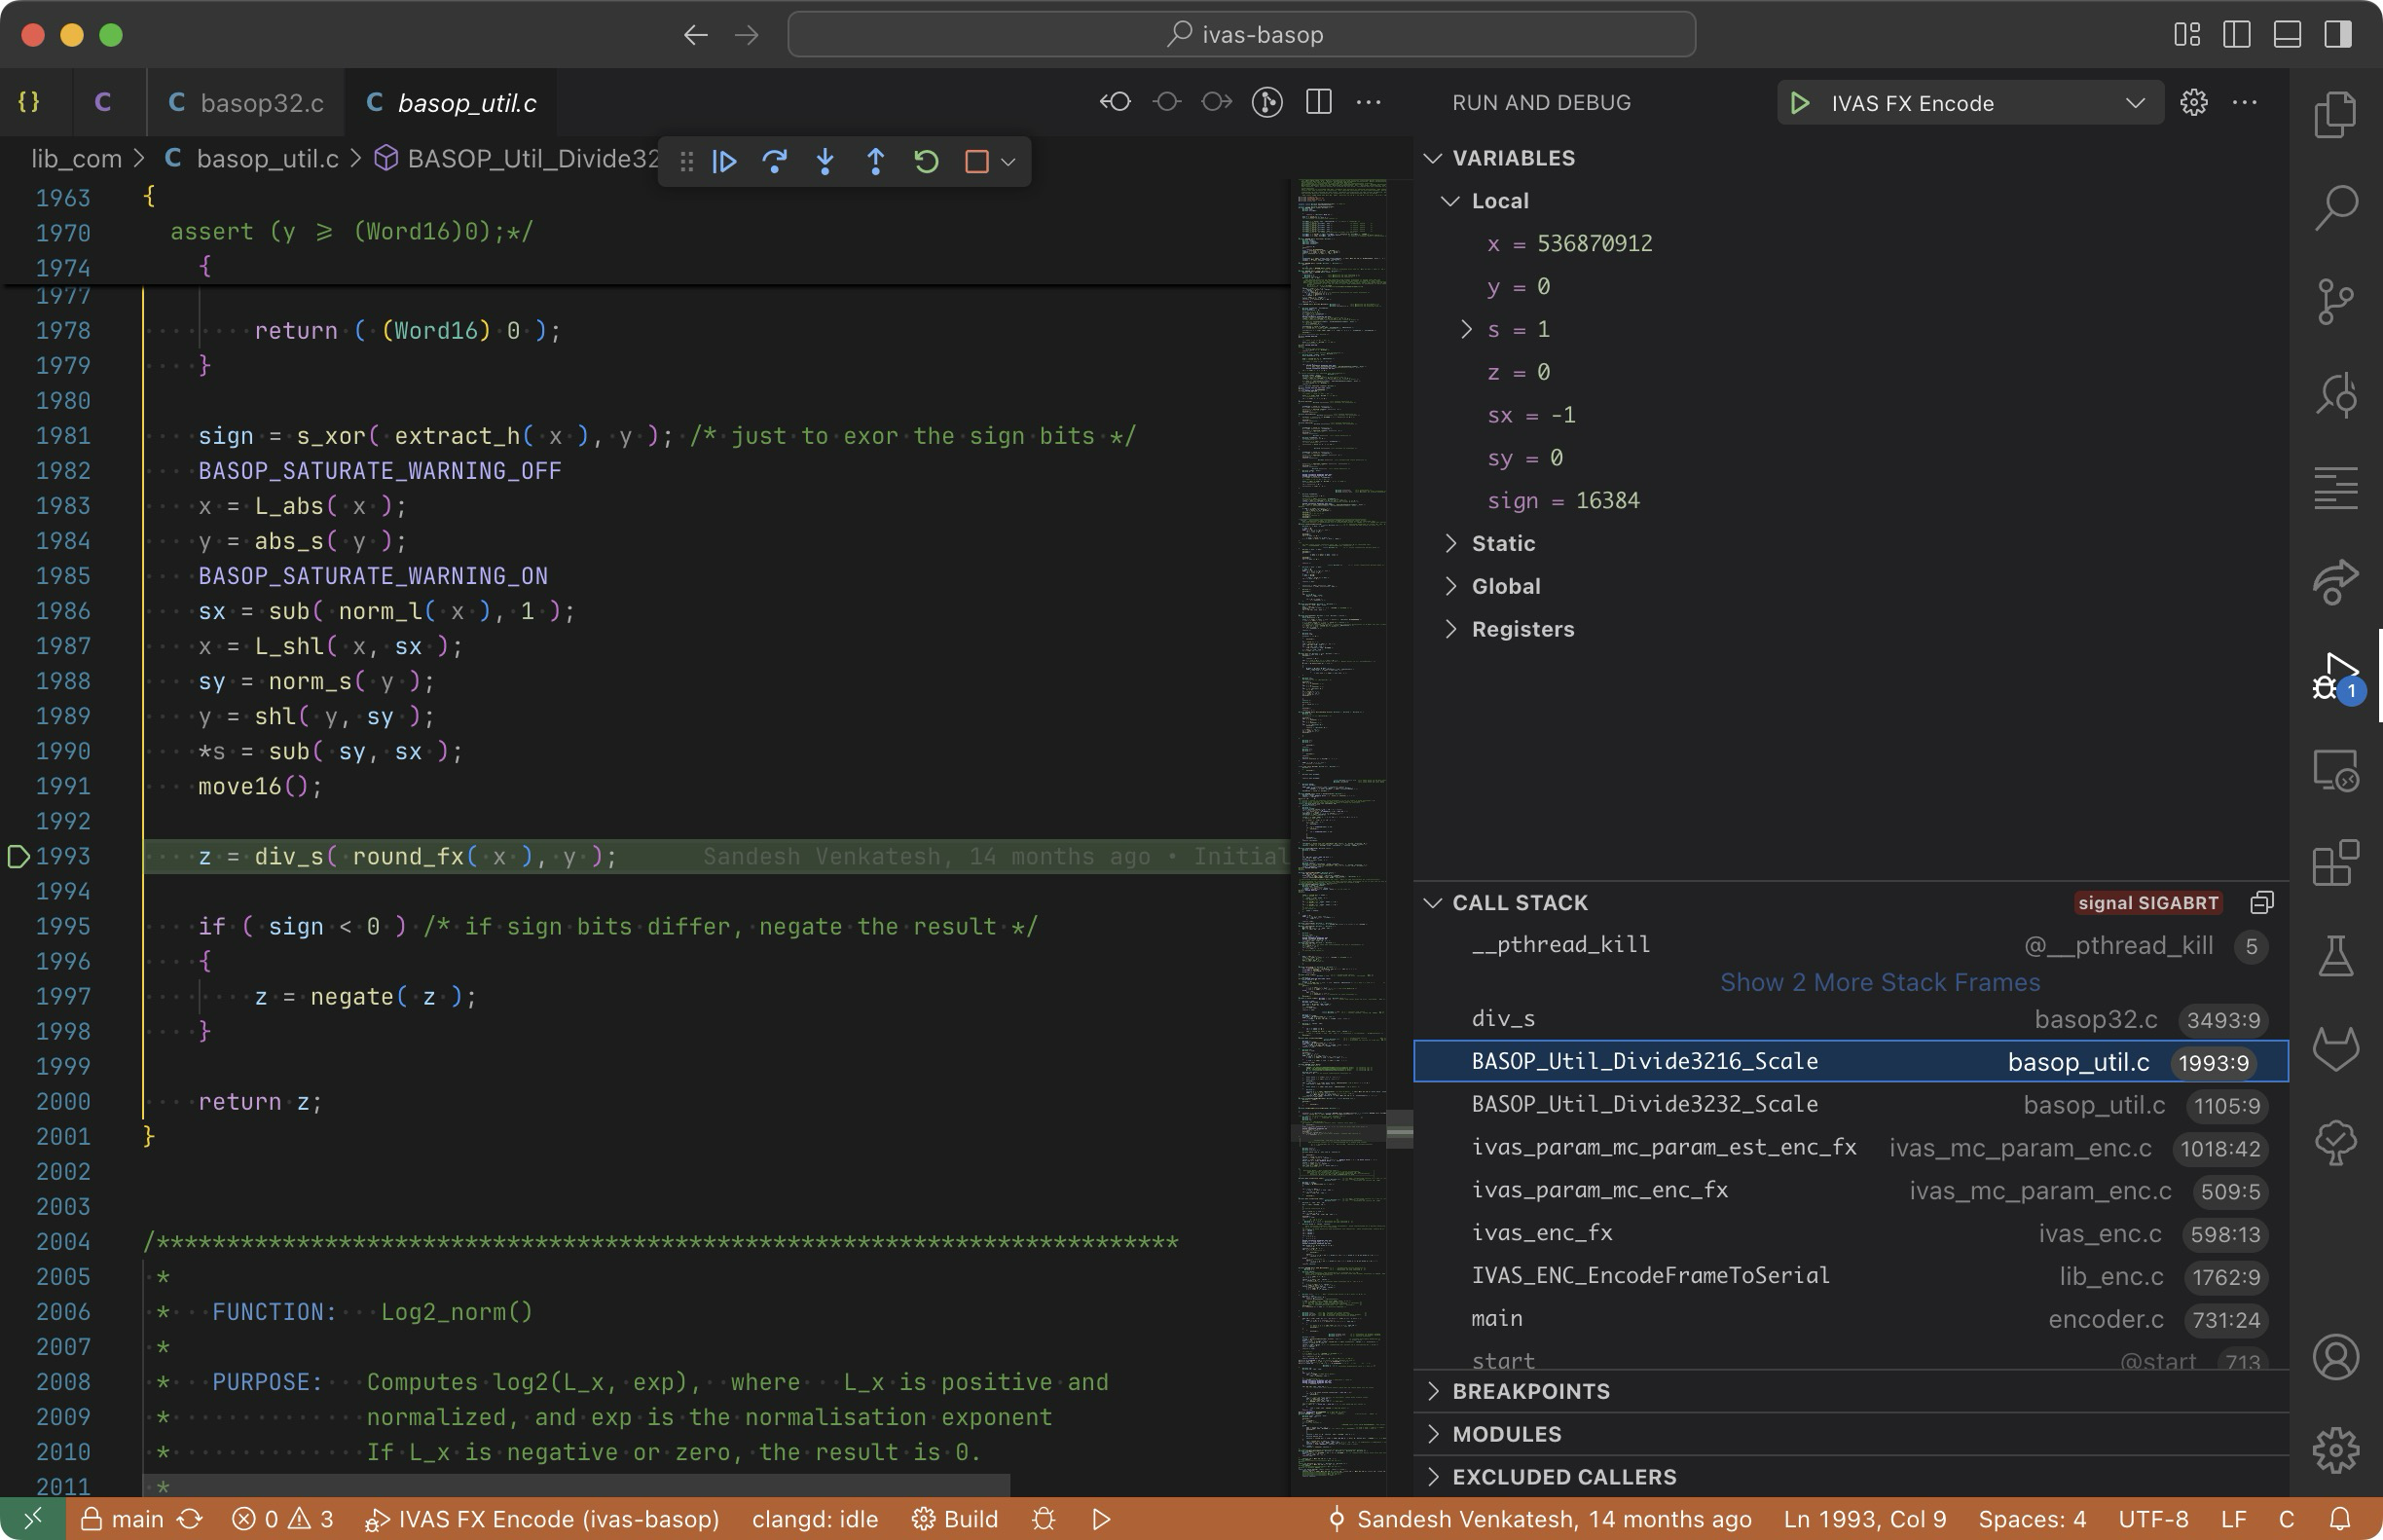This screenshot has width=2383, height=1540.
Task: Click the debug Step Into icon
Action: [825, 161]
